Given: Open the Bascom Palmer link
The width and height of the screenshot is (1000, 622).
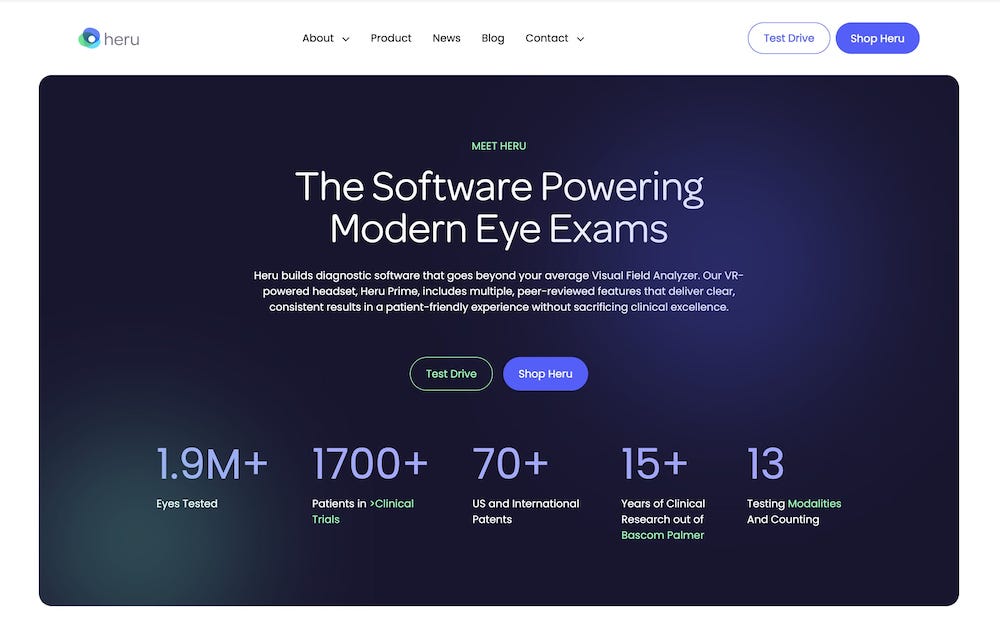Looking at the screenshot, I should pyautogui.click(x=663, y=535).
